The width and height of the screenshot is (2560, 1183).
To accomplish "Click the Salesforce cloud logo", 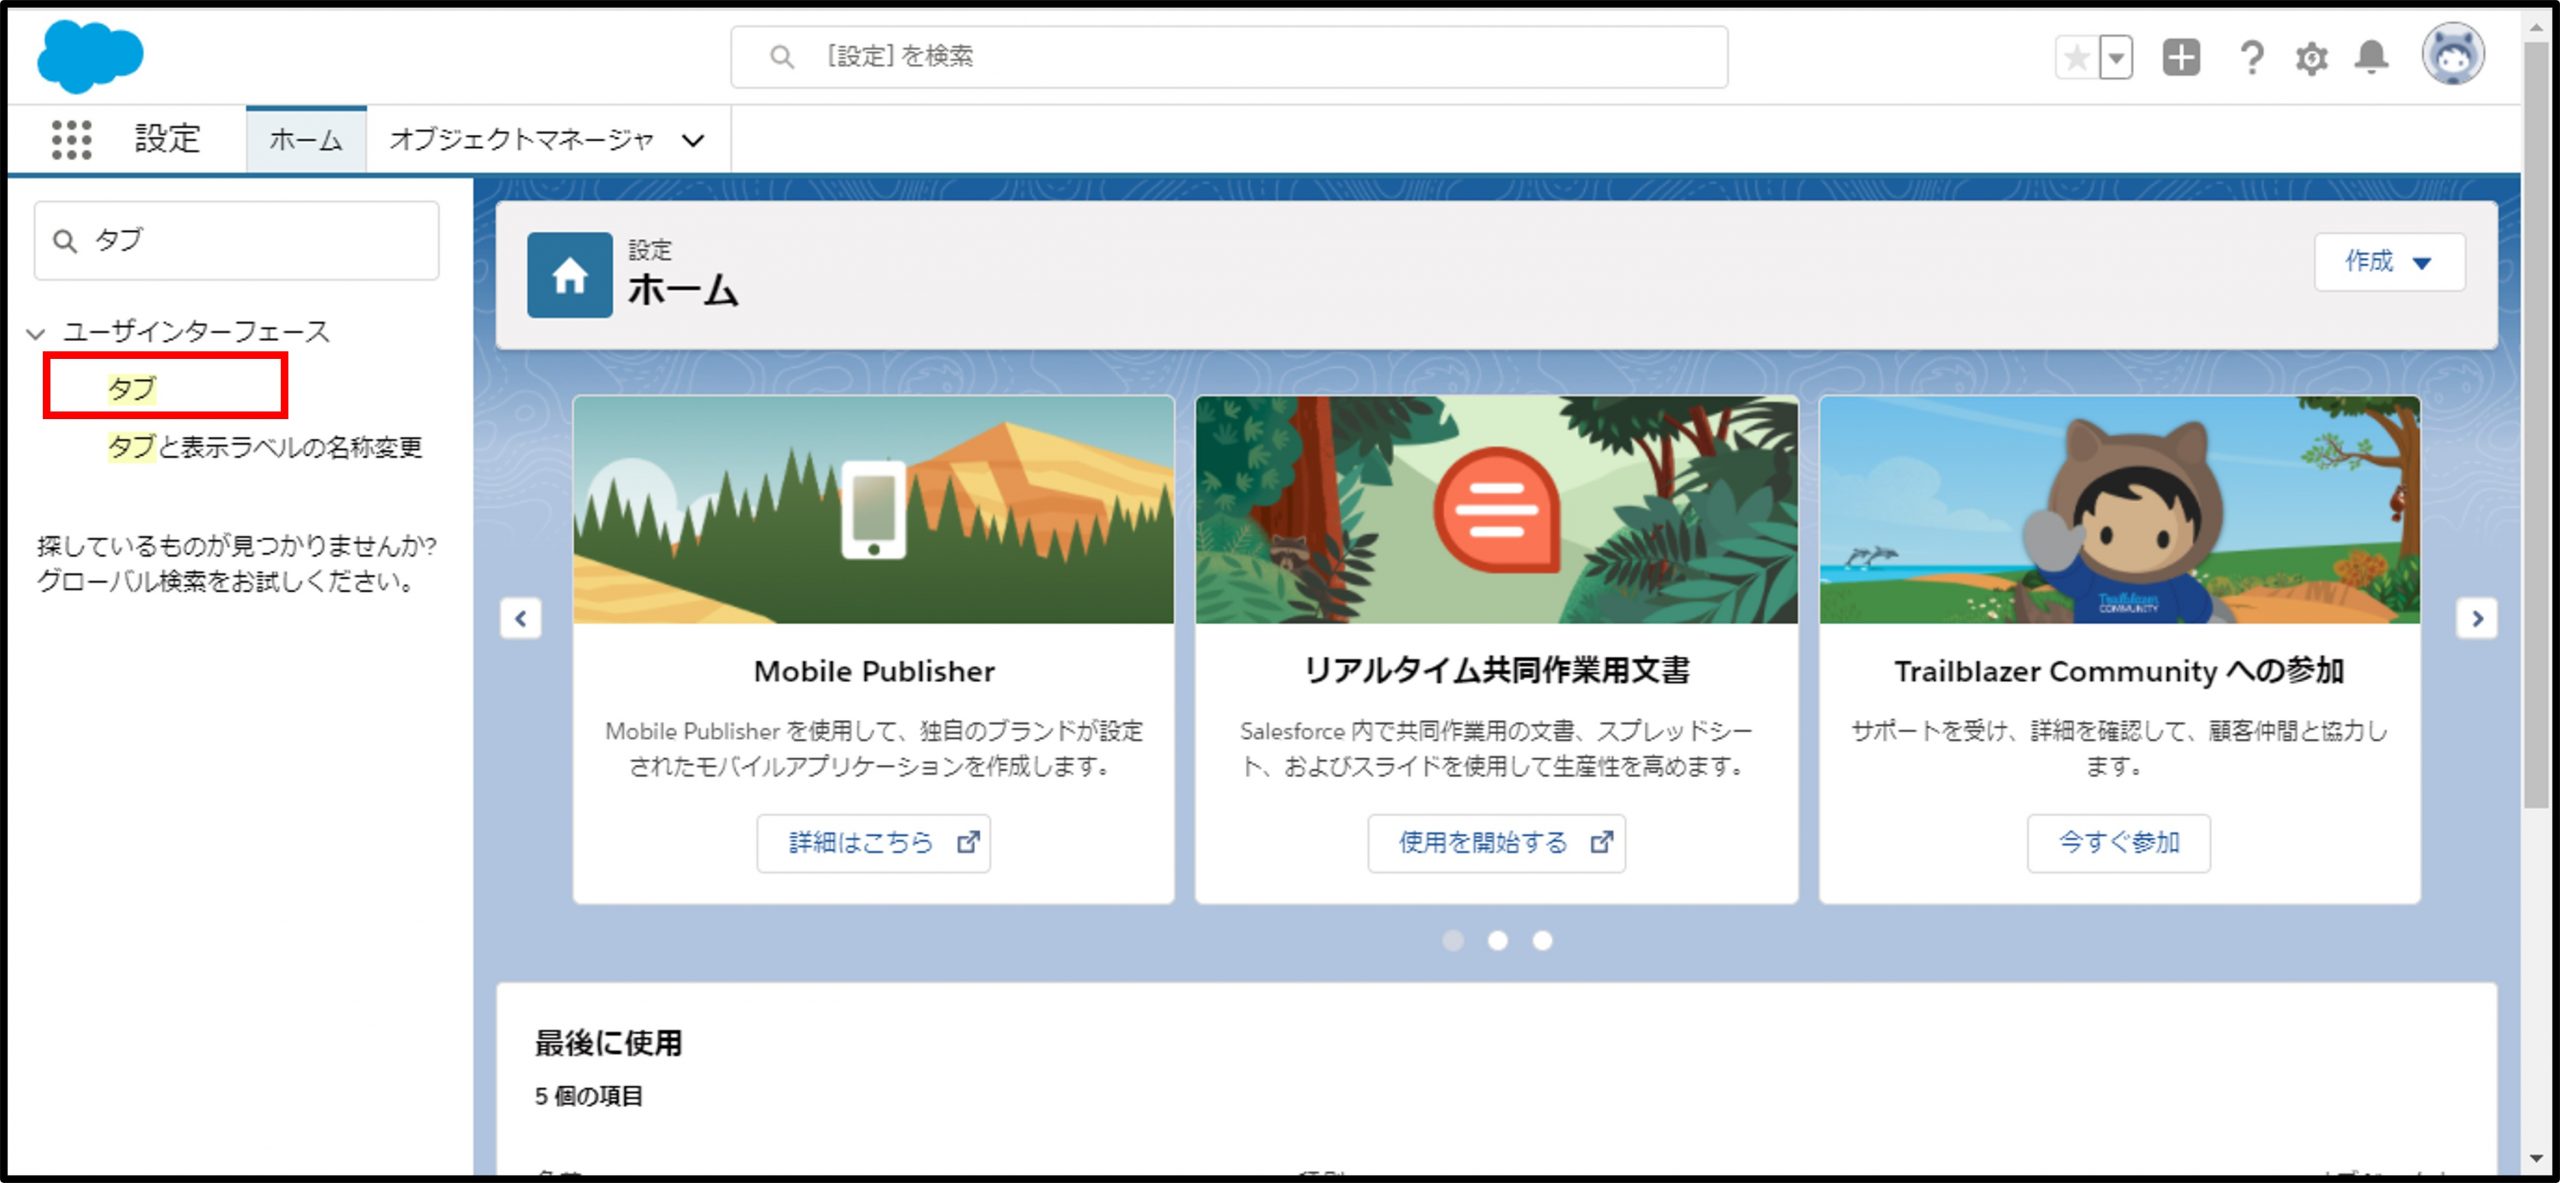I will [x=90, y=56].
